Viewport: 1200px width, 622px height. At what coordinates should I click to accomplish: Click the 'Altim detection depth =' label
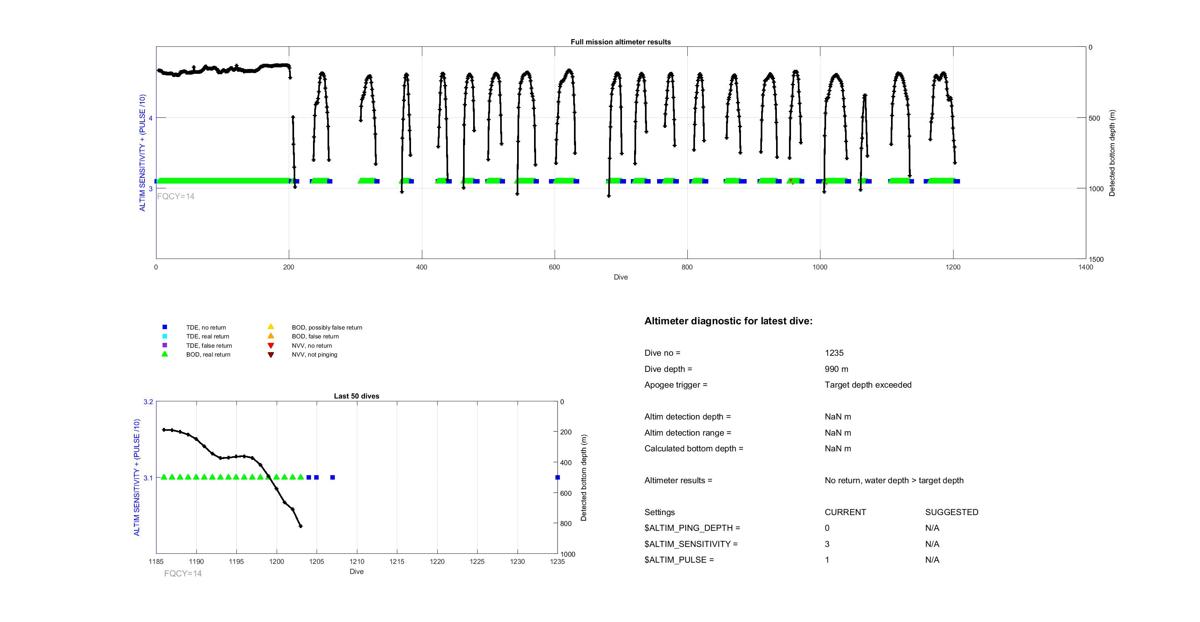pos(687,417)
